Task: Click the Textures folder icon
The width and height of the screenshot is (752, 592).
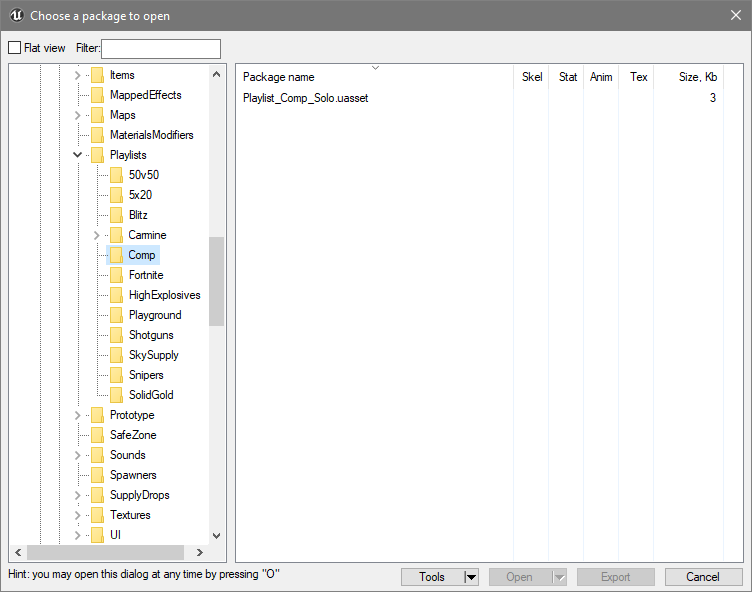Action: 97,515
